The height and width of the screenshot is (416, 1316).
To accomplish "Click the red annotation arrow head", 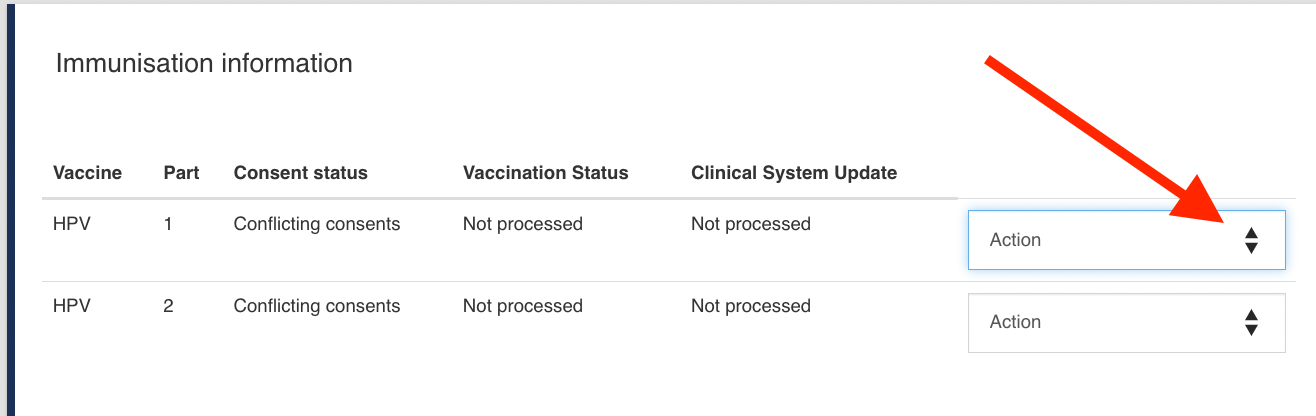I will coord(1201,203).
